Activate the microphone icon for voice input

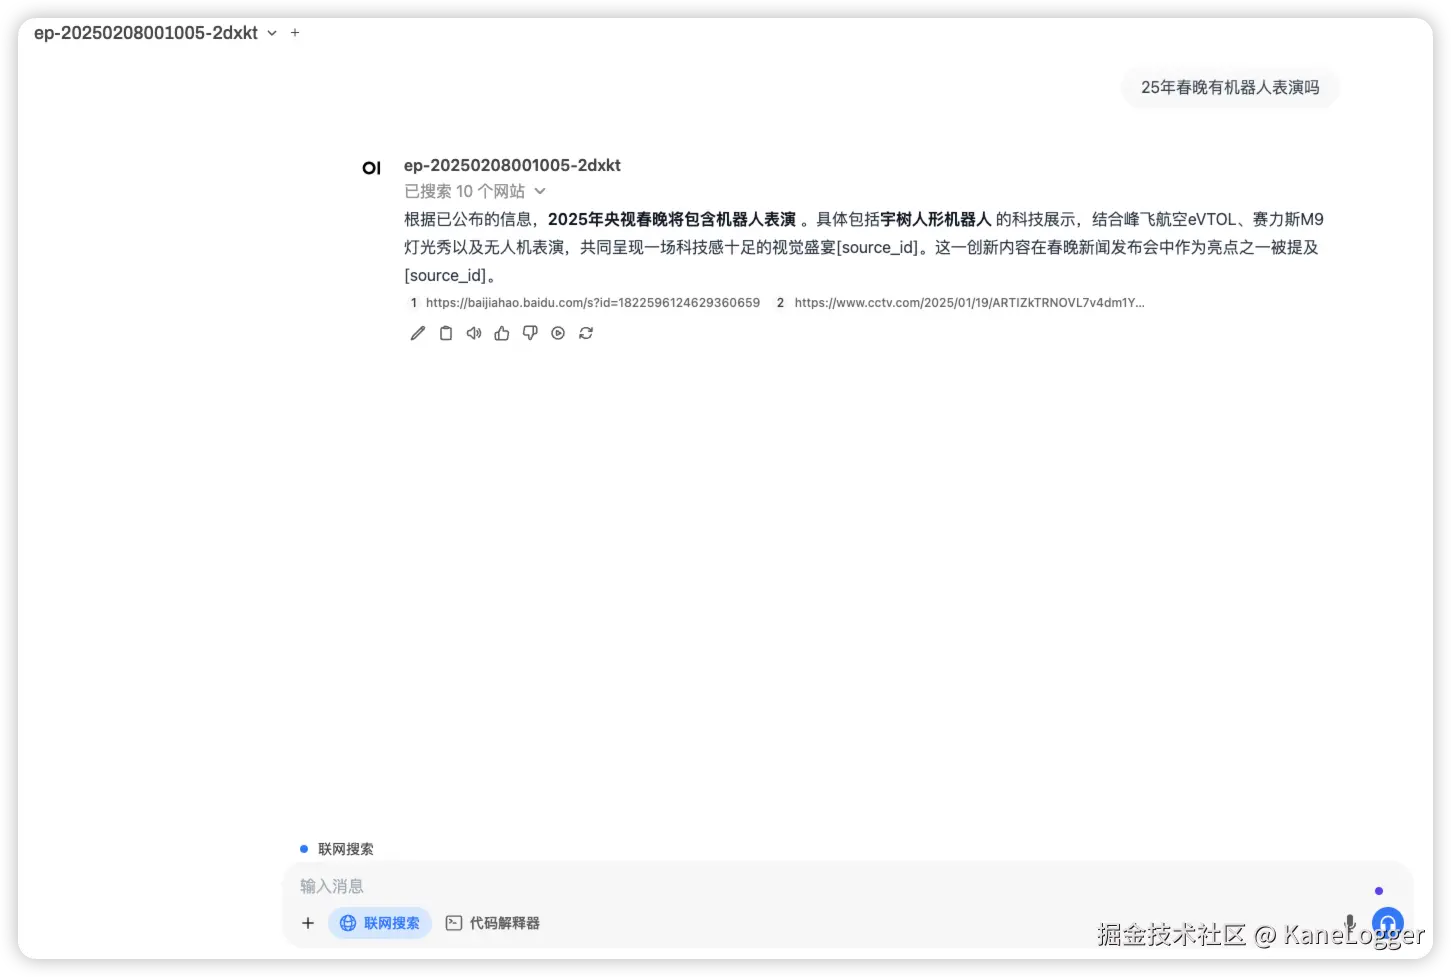click(1350, 922)
